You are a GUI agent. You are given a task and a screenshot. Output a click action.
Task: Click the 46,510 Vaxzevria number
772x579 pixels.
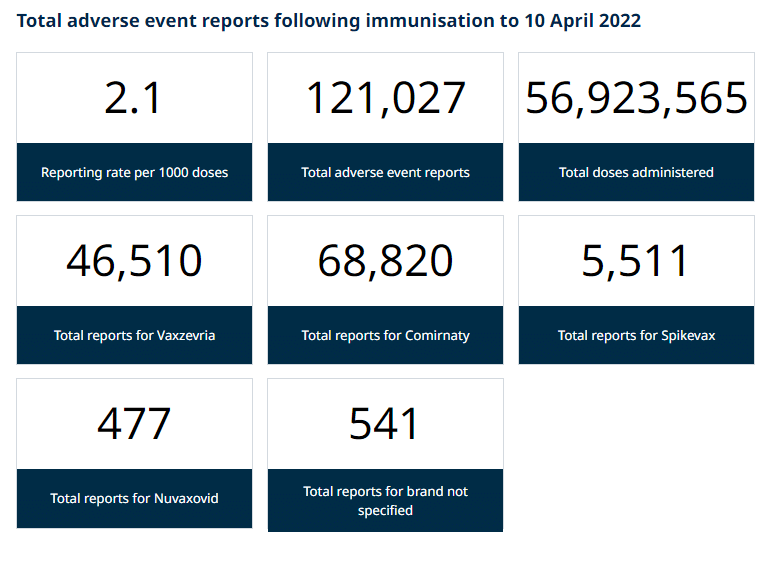(x=134, y=261)
